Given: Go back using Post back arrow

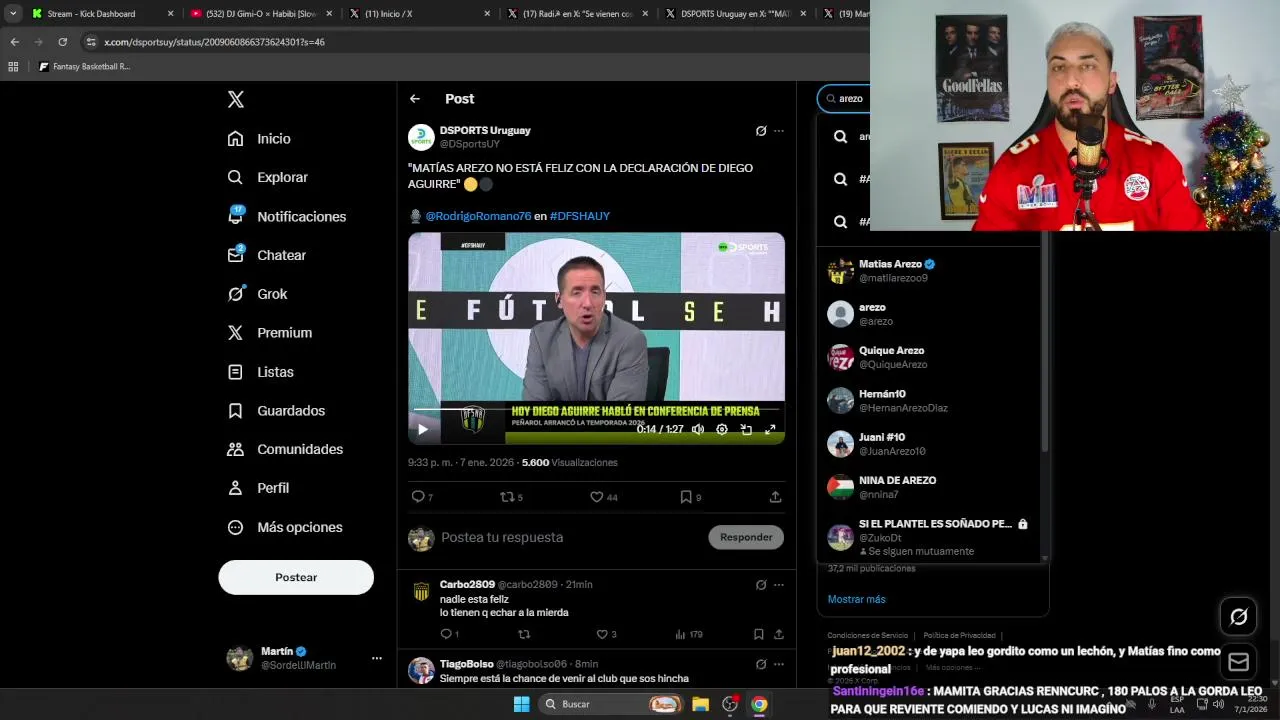Looking at the screenshot, I should (415, 99).
